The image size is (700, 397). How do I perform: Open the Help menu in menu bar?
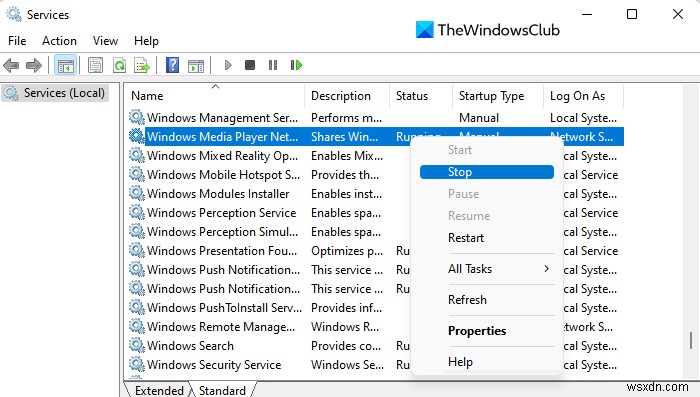pyautogui.click(x=146, y=41)
